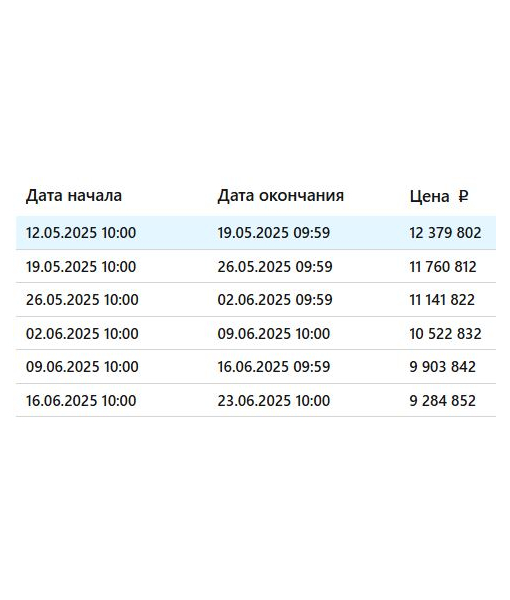510x600 pixels.
Task: Click end date 19.05.2025 09:59
Action: coord(274,233)
